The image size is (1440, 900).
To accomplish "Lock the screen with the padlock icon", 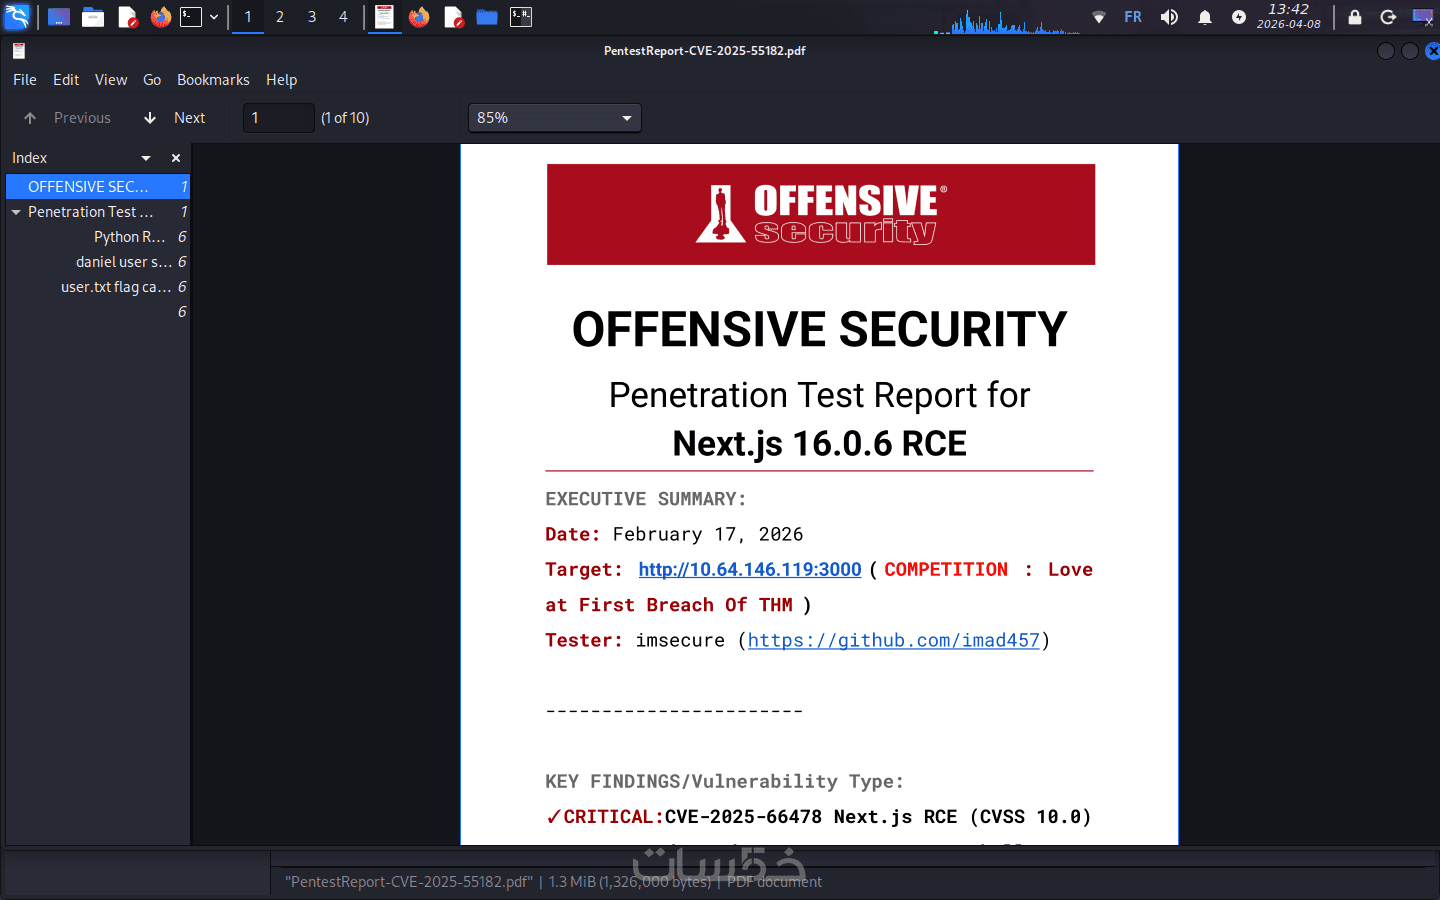I will click(1355, 17).
